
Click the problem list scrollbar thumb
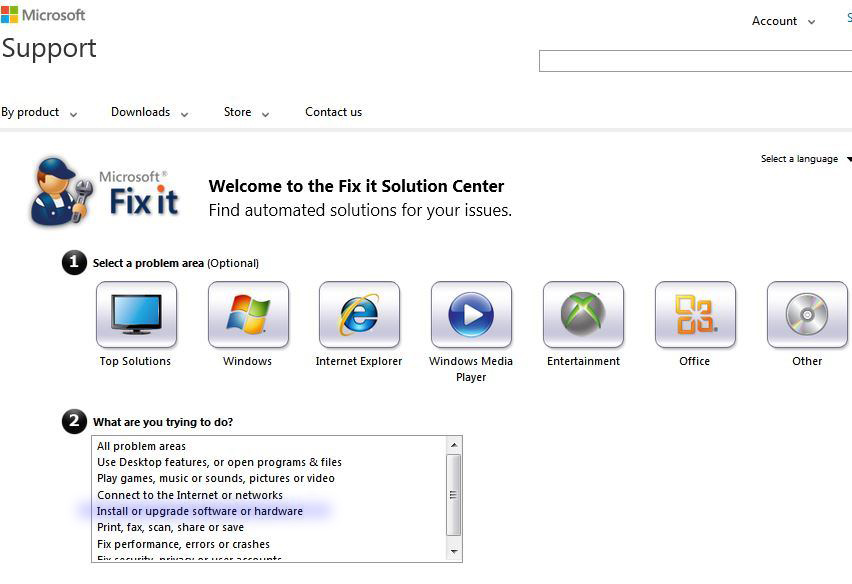point(454,495)
